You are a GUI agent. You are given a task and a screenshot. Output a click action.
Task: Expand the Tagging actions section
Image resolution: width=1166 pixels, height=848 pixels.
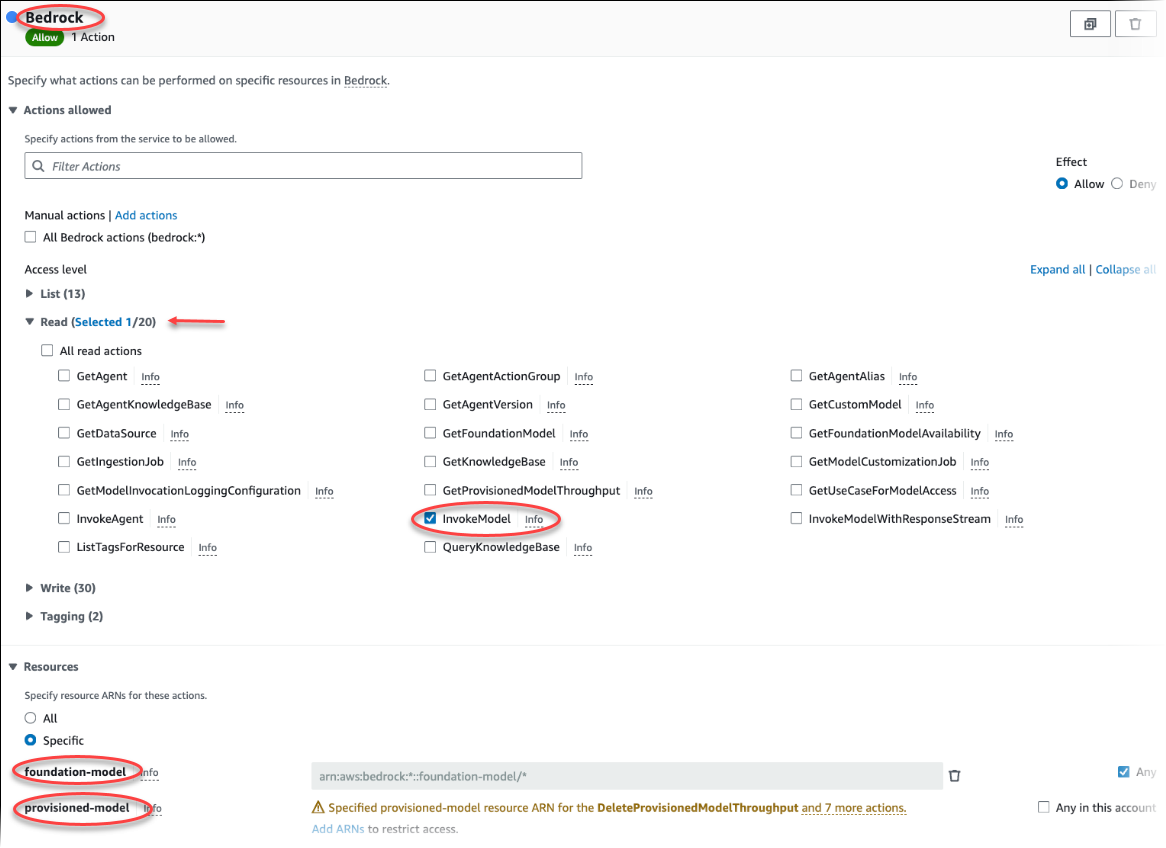[x=28, y=616]
